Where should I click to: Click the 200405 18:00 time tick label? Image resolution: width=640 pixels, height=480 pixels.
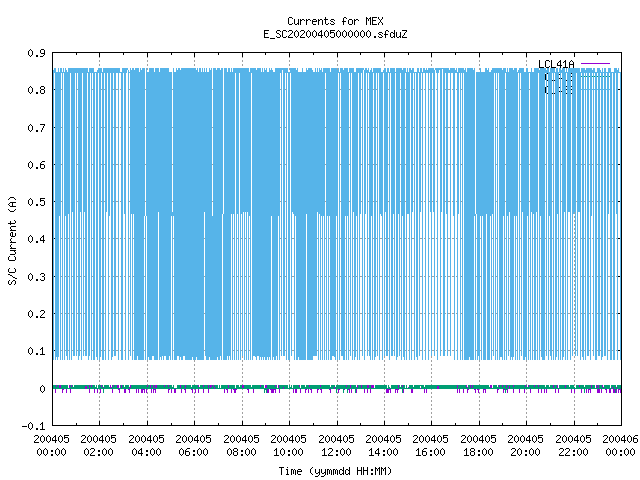478,445
